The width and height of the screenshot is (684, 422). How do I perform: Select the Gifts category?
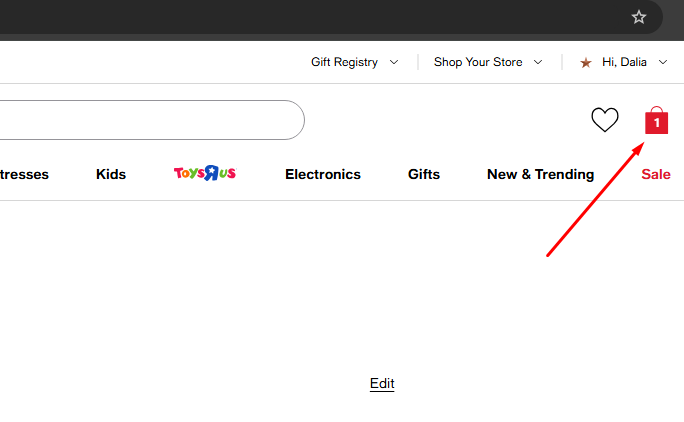pos(424,174)
